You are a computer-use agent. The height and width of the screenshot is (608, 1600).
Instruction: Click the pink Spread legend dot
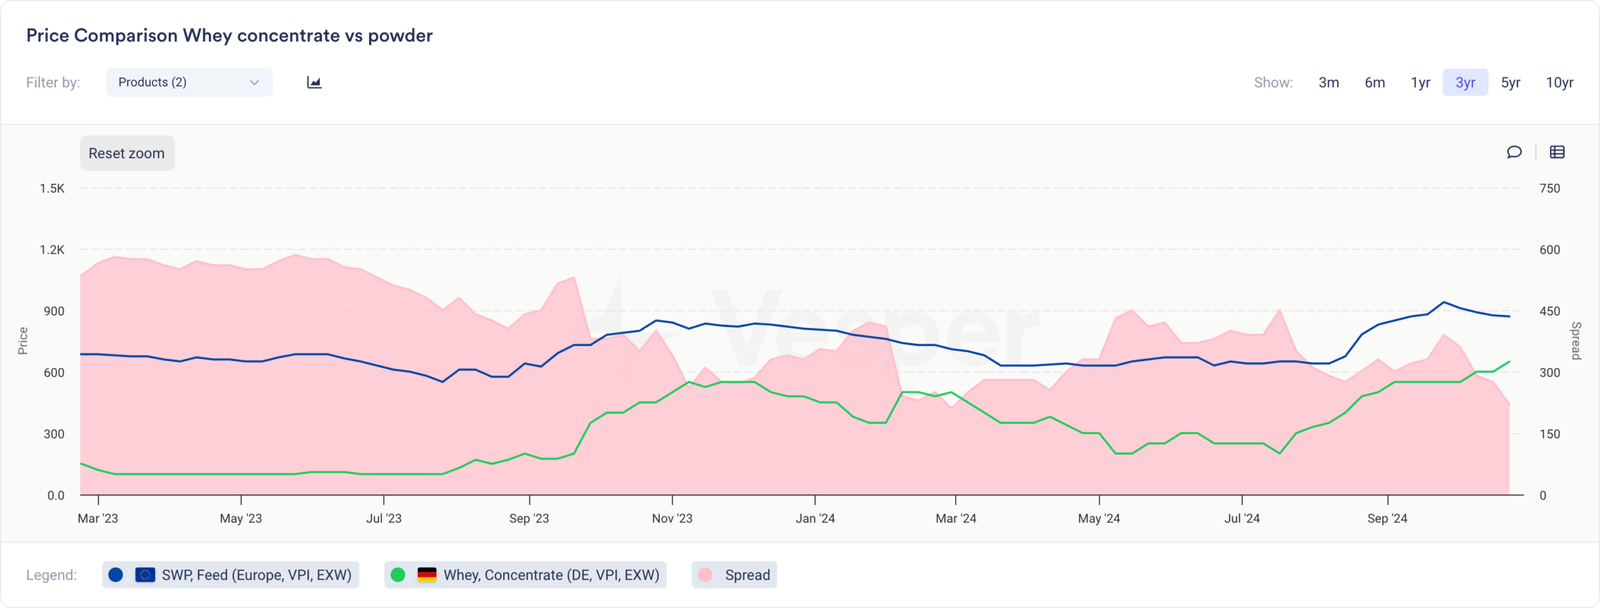pyautogui.click(x=706, y=575)
